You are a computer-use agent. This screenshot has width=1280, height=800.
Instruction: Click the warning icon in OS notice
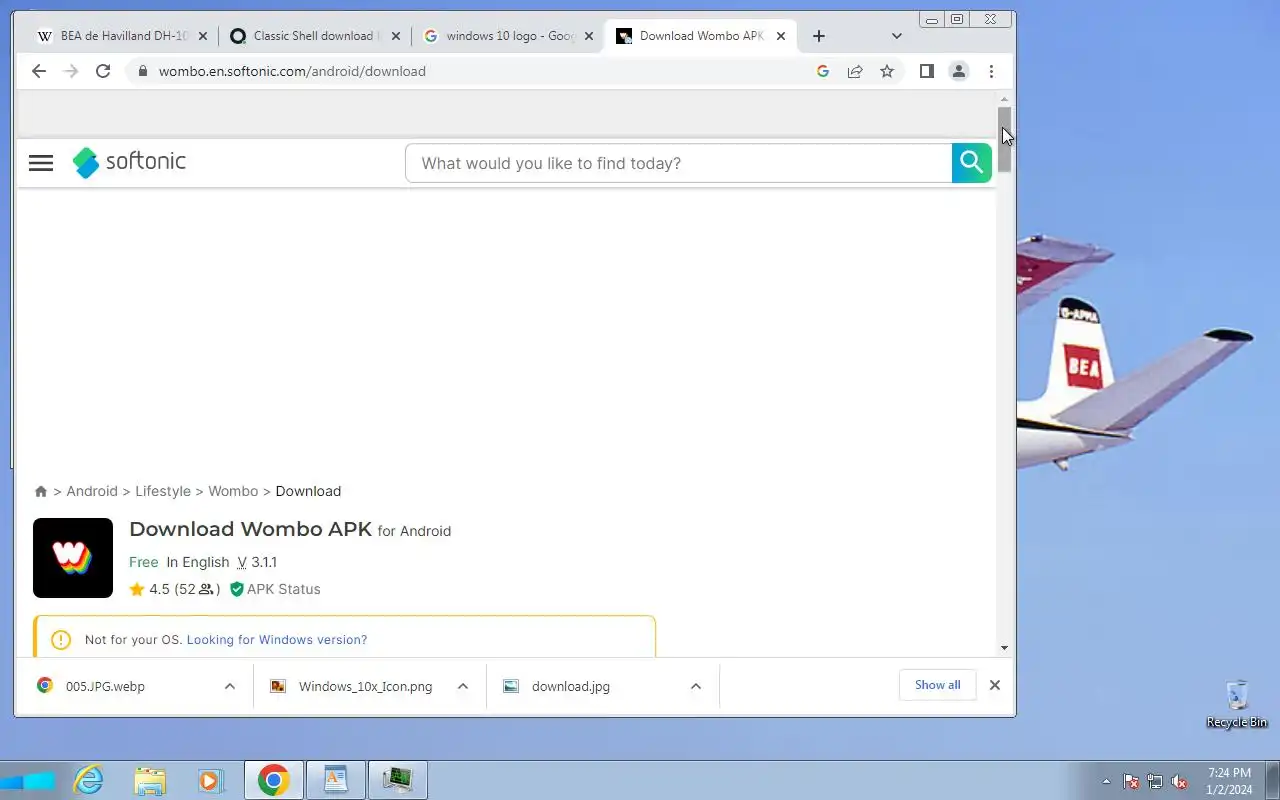click(x=61, y=640)
